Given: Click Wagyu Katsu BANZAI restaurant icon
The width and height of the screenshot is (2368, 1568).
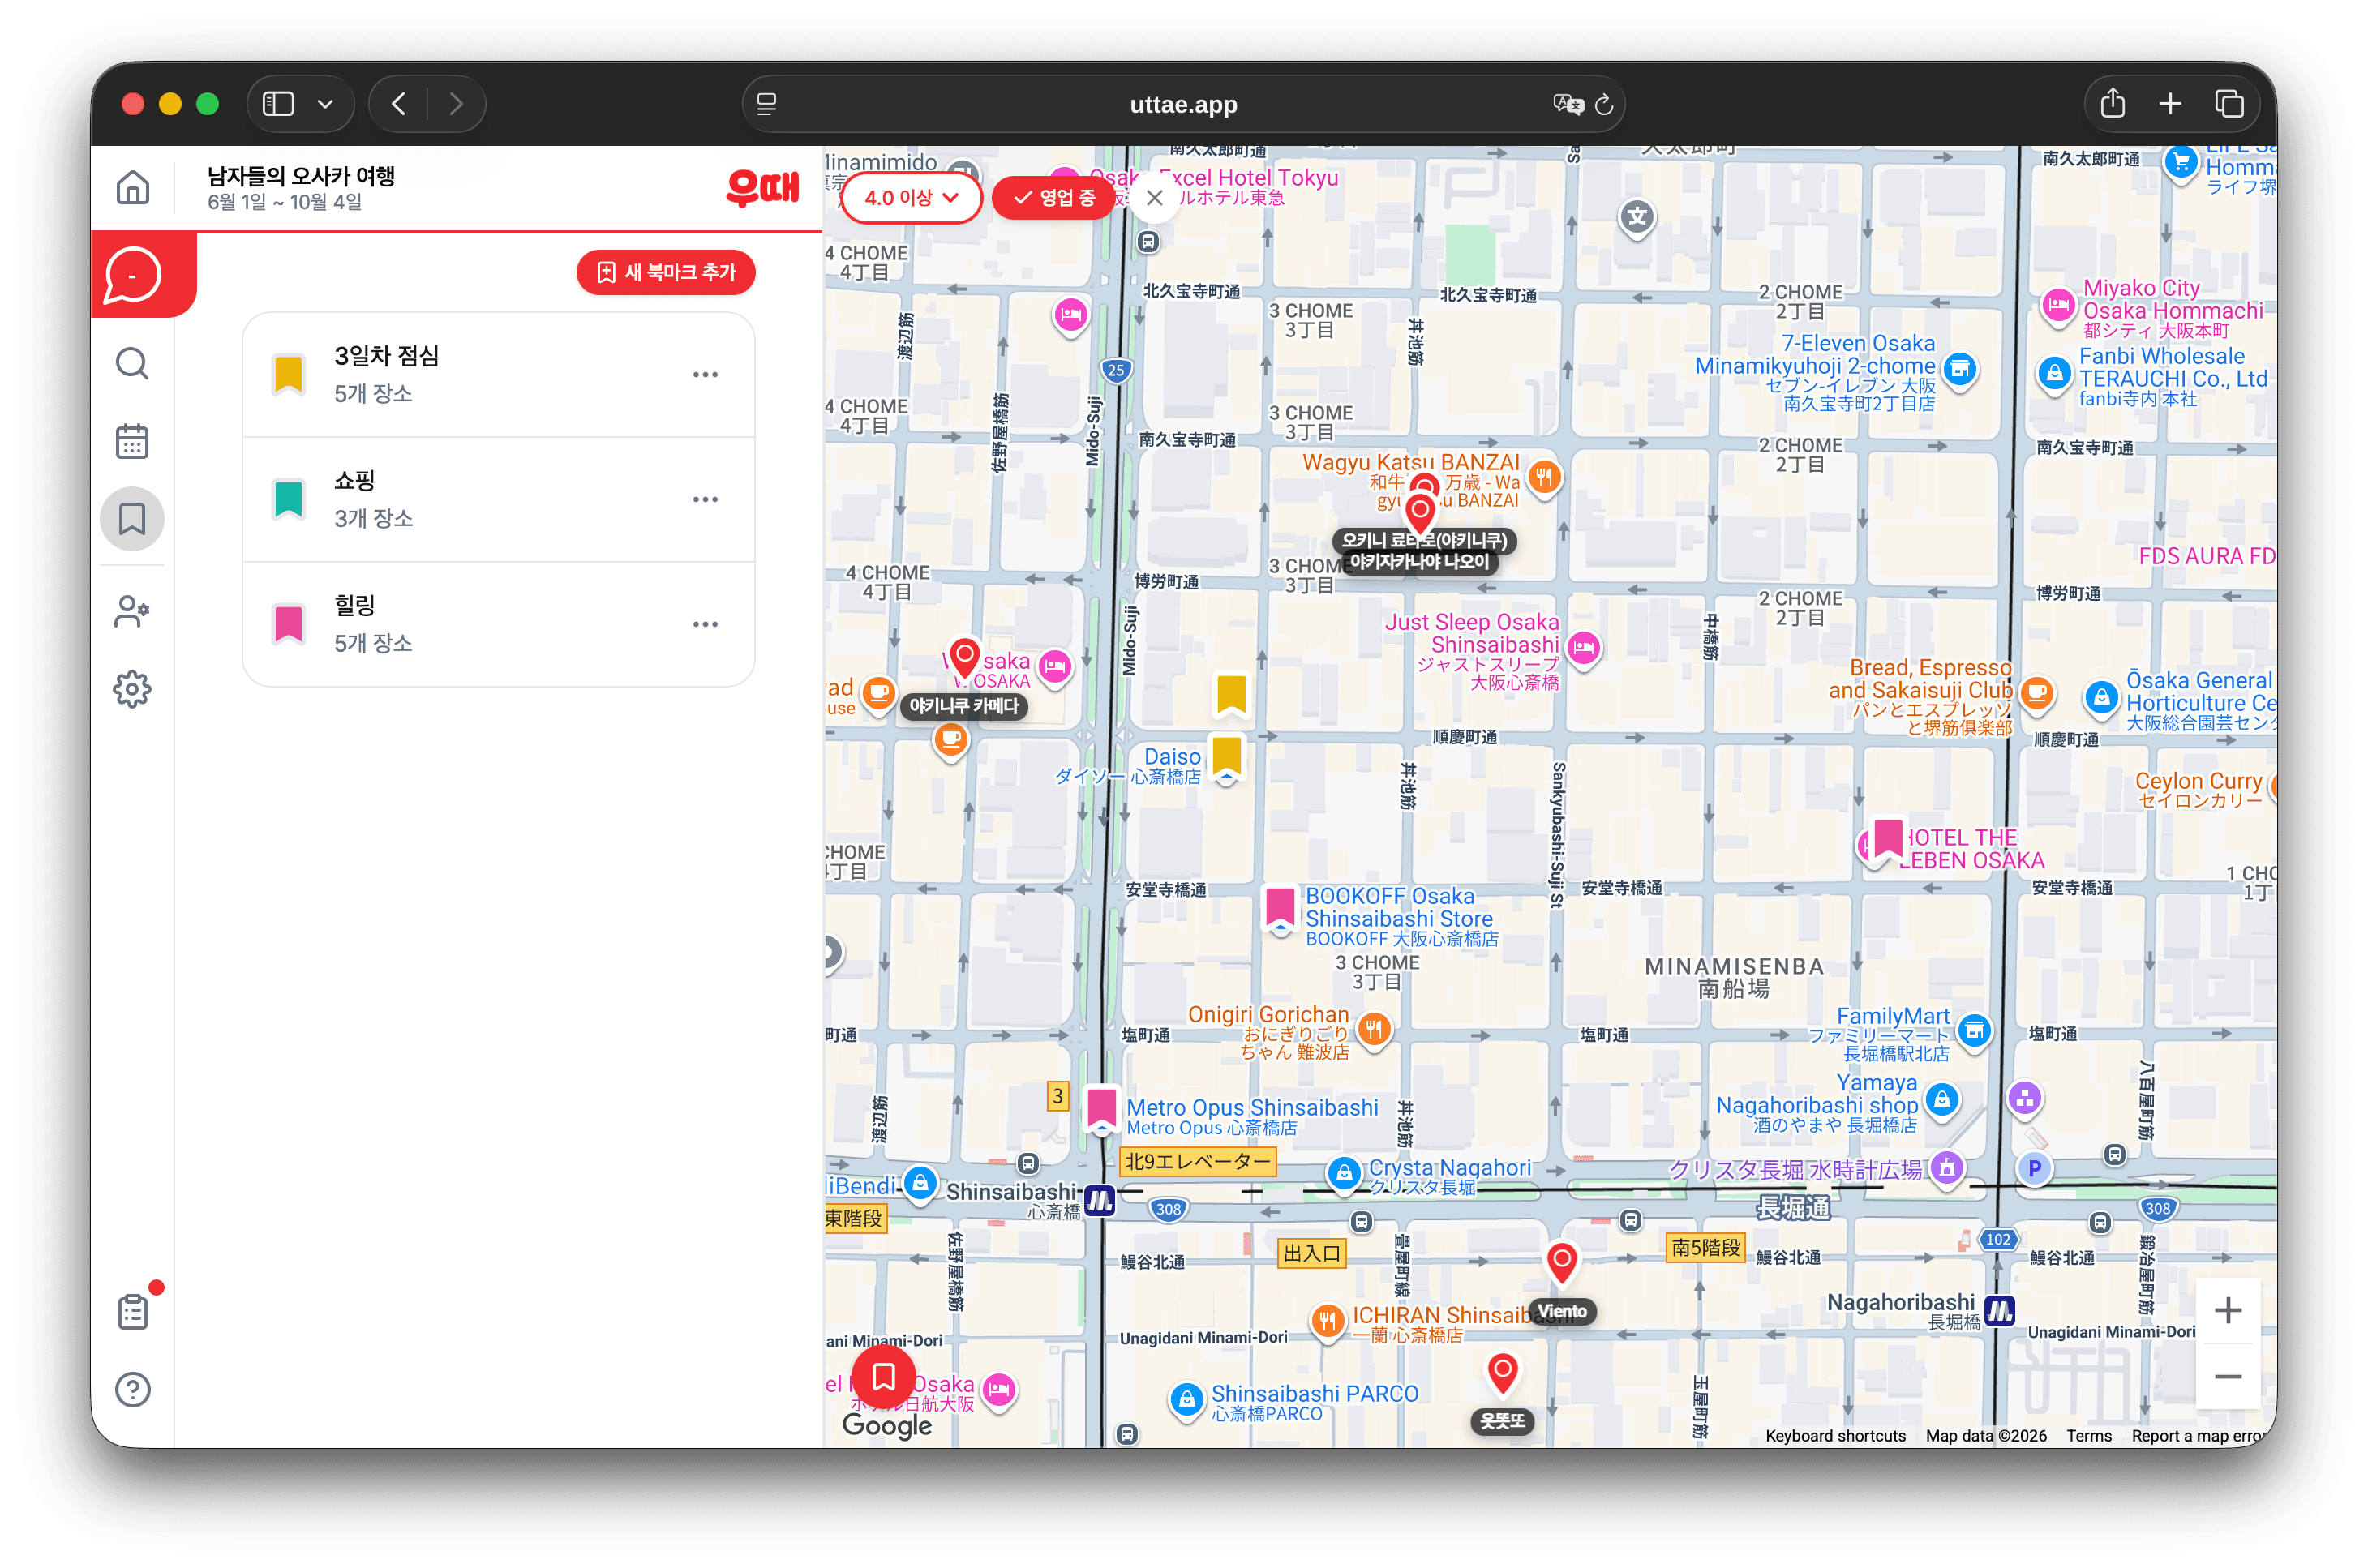Looking at the screenshot, I should coord(1544,477).
